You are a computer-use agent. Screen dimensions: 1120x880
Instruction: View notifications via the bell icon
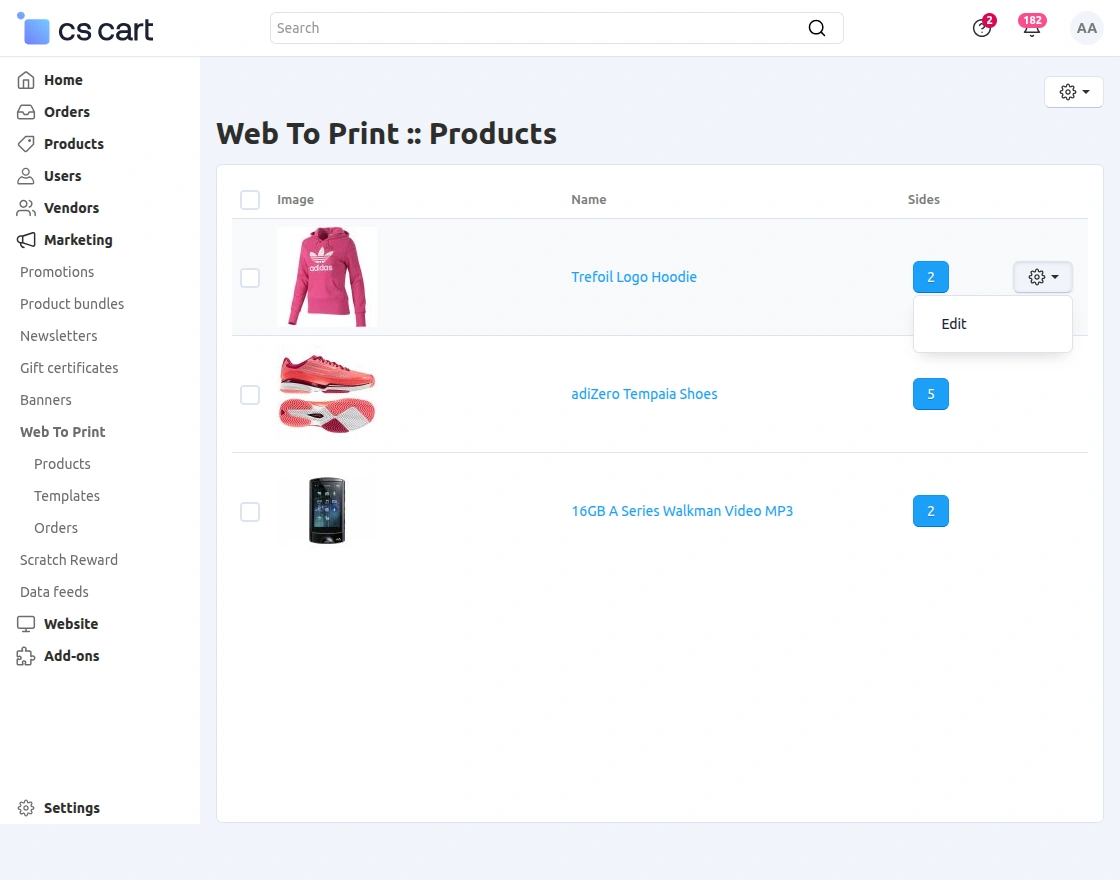pyautogui.click(x=1031, y=28)
